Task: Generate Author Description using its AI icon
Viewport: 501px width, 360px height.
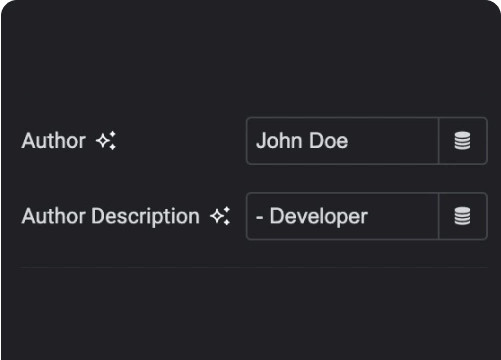Action: click(x=220, y=216)
